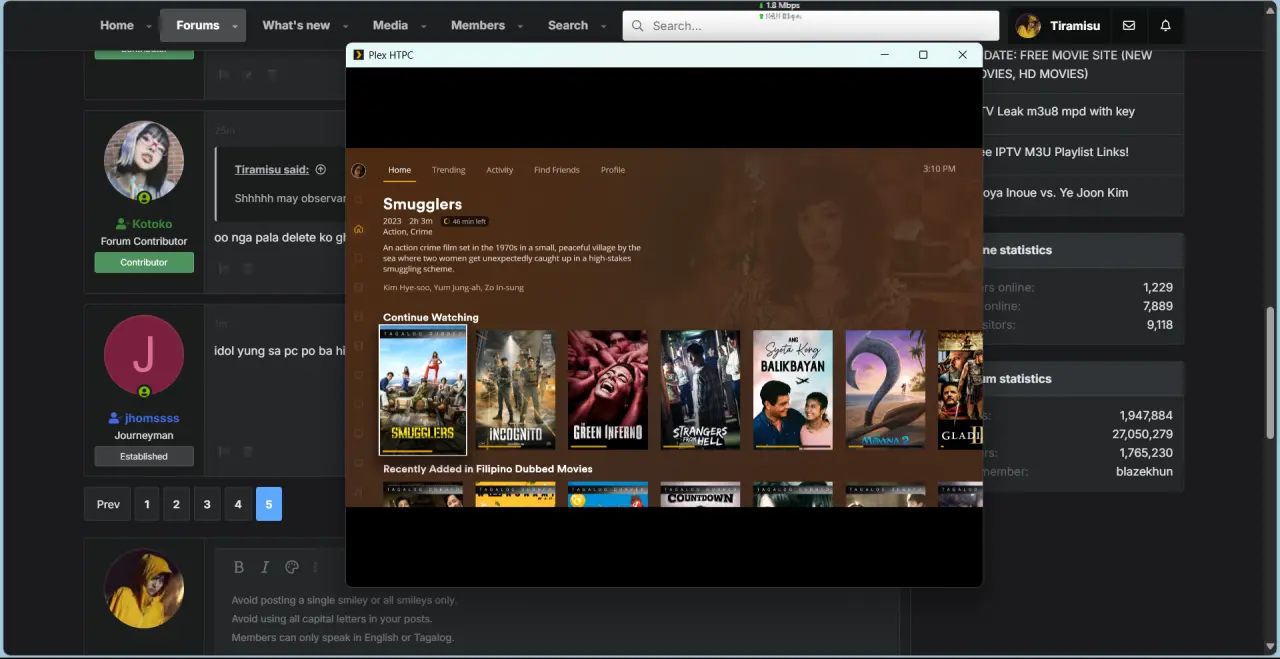Go to page 1 of thread

tap(146, 504)
